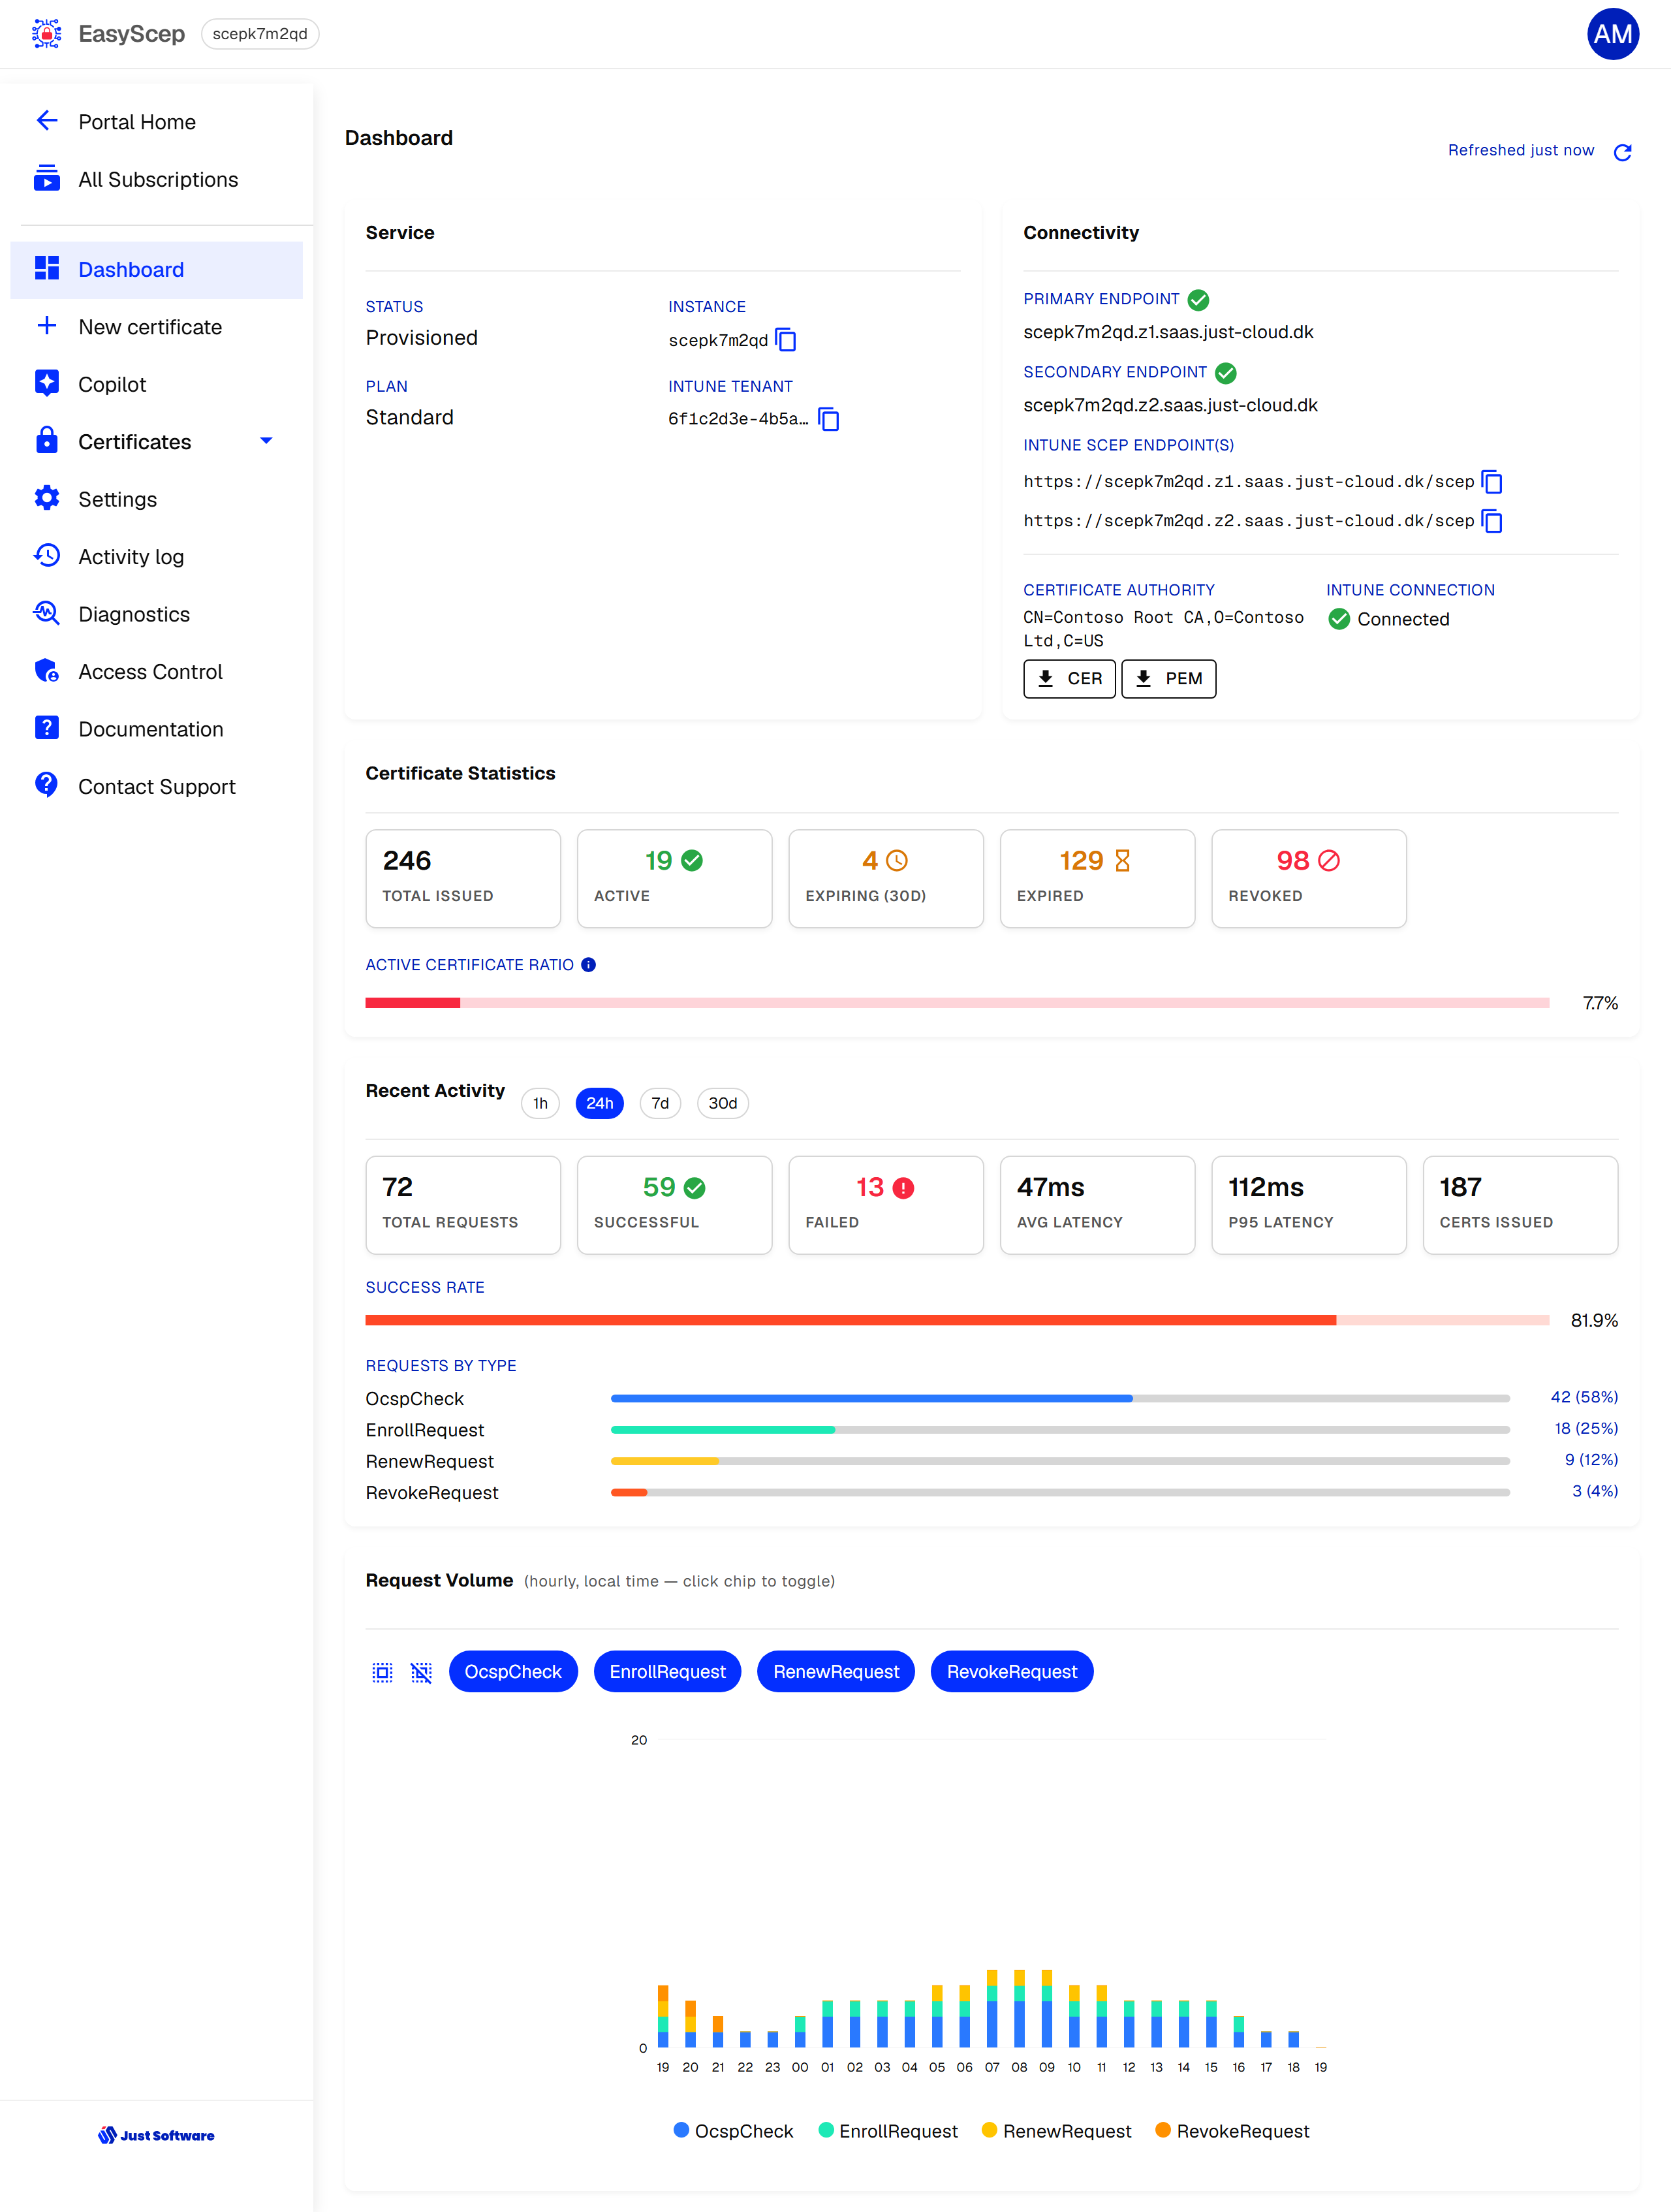Click the Contact Support question icon
The width and height of the screenshot is (1671, 2212).
(47, 785)
